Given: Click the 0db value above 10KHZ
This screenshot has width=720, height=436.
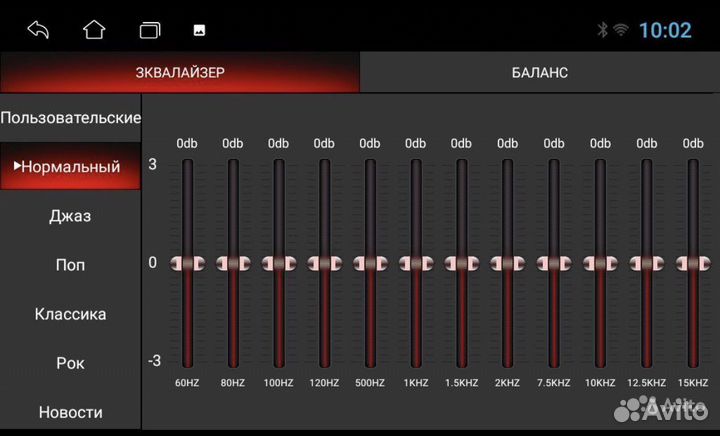Looking at the screenshot, I should pos(600,144).
